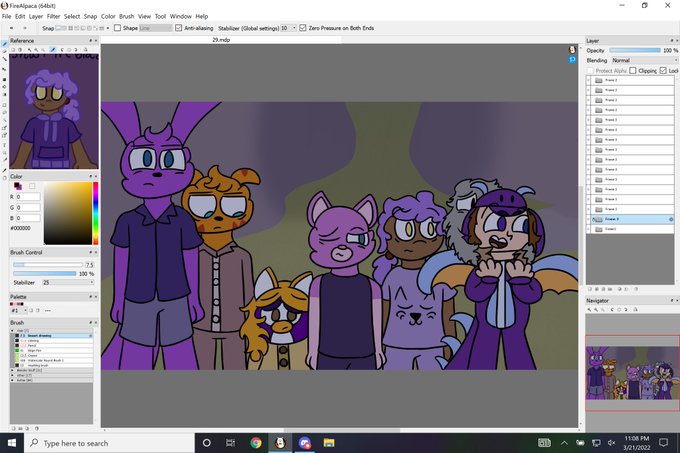The height and width of the screenshot is (453, 680).
Task: Open Discord from the taskbar
Action: pyautogui.click(x=305, y=443)
